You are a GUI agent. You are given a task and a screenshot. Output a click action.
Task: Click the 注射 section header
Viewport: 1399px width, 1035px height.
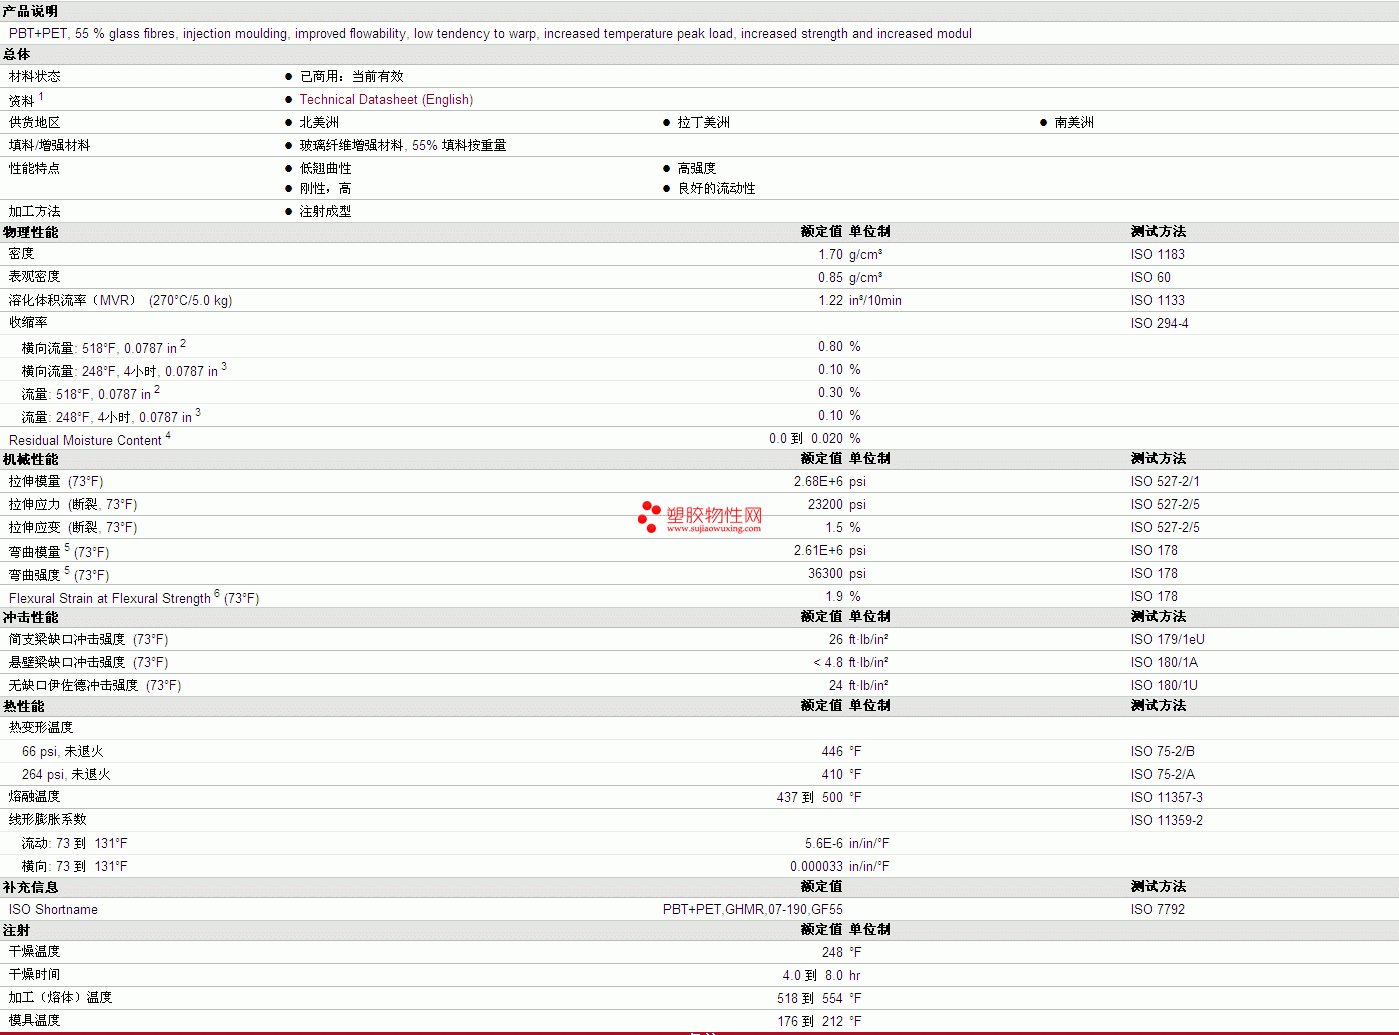coord(17,930)
